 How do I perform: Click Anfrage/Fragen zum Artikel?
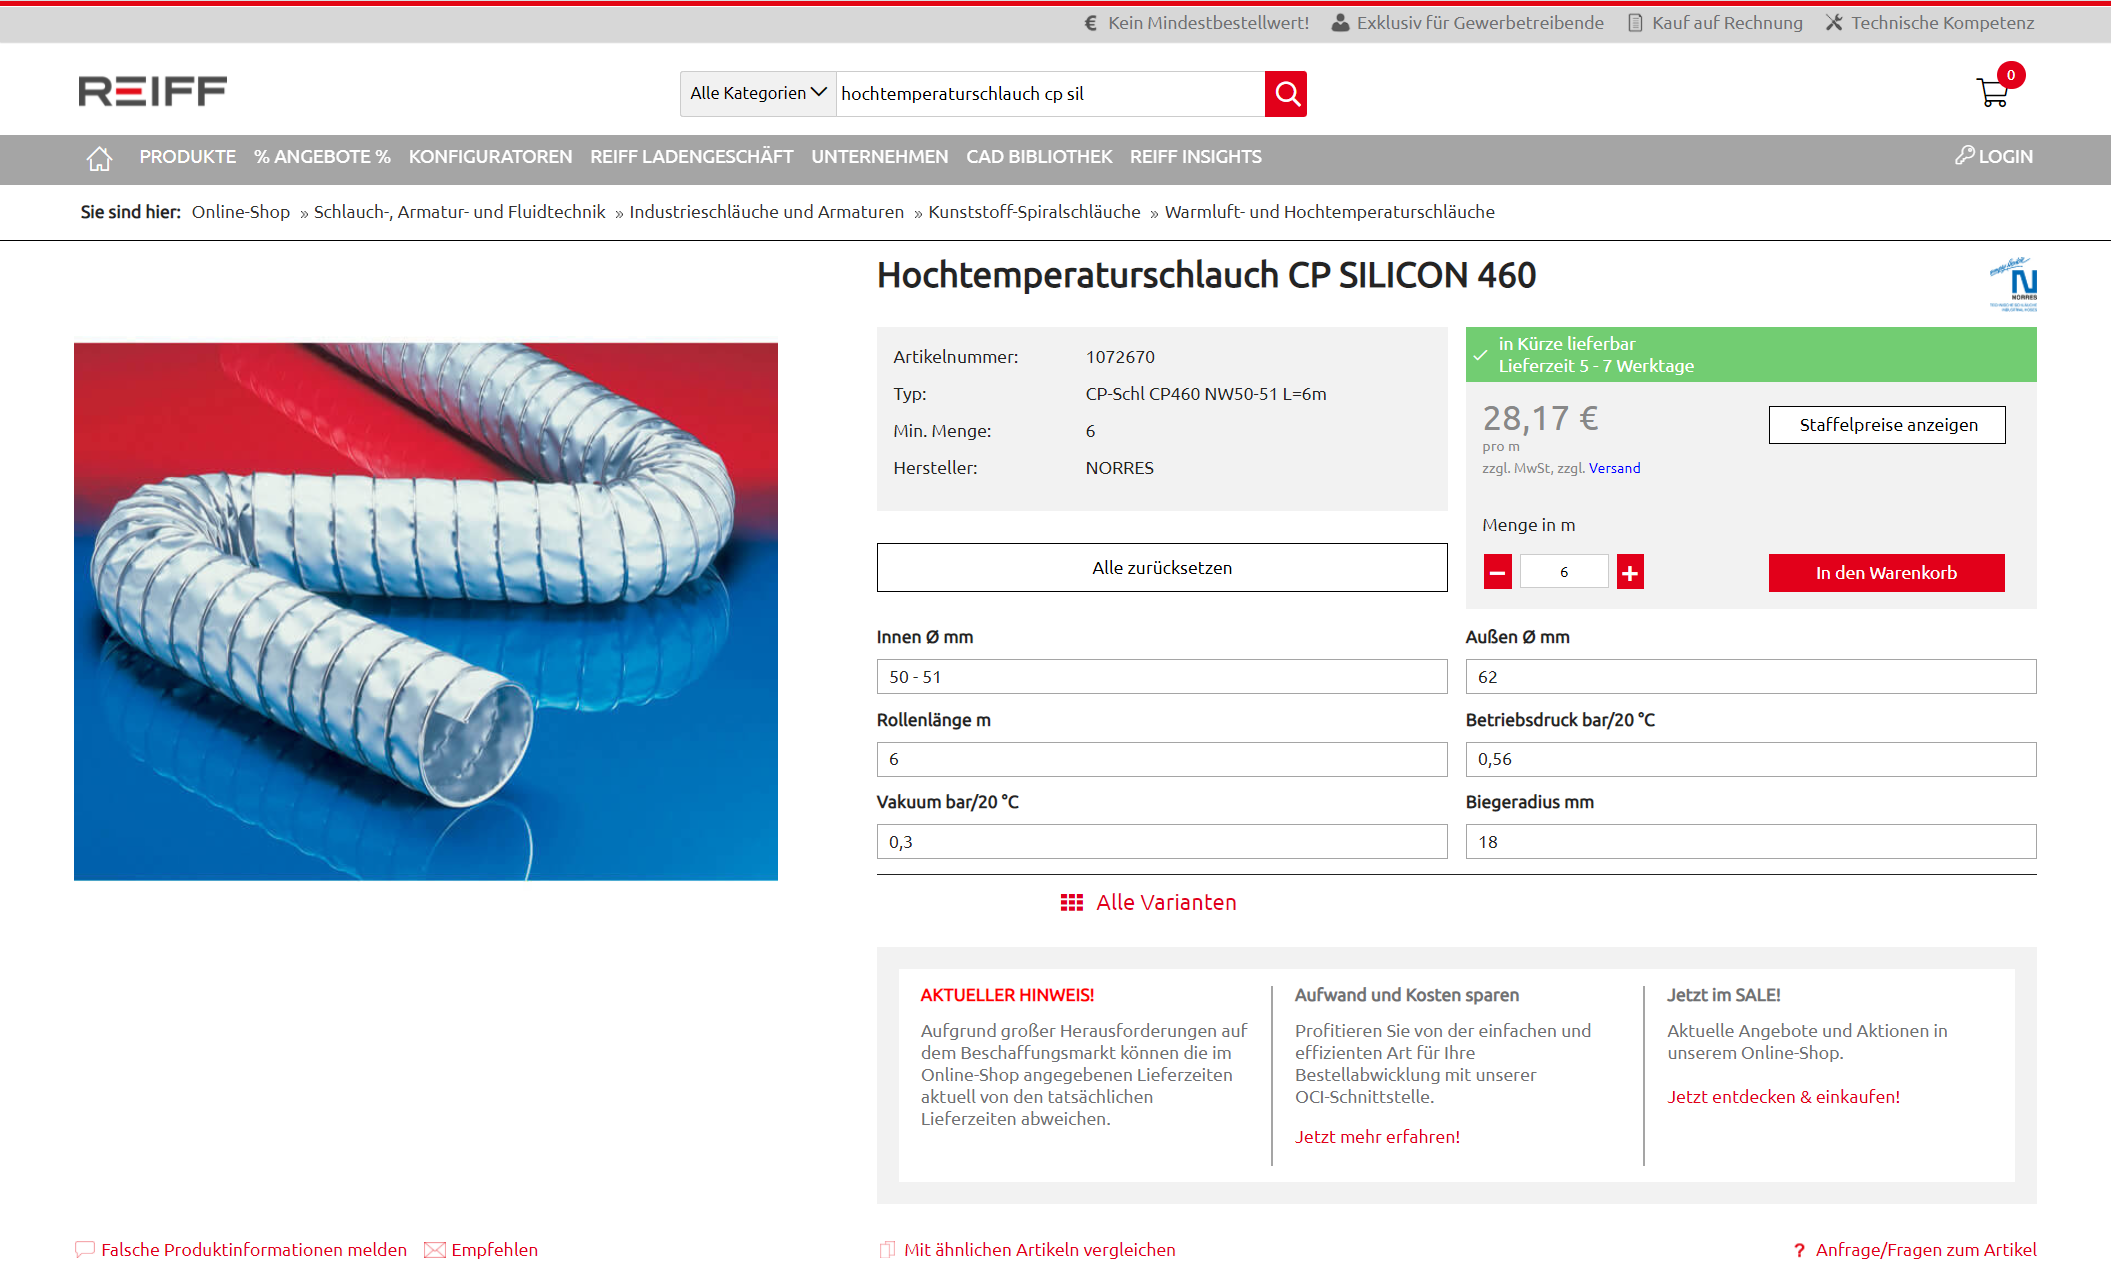pos(1915,1249)
